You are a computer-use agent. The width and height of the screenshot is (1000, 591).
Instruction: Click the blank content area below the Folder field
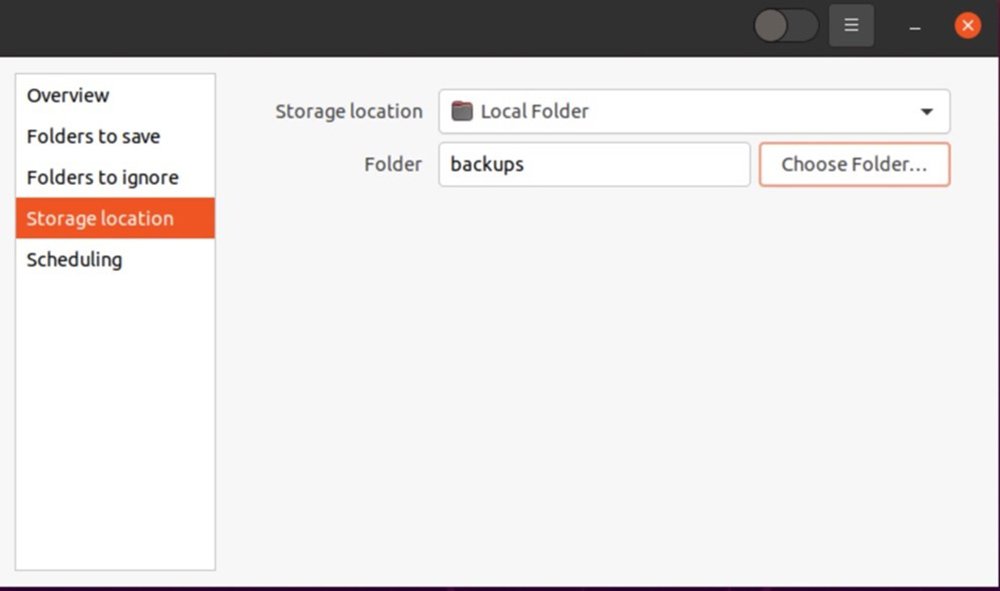(600, 380)
